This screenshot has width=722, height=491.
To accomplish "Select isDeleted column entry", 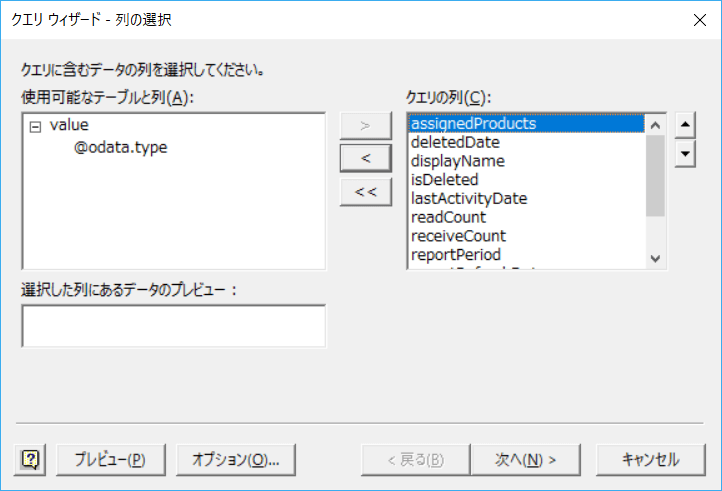I will pos(444,180).
